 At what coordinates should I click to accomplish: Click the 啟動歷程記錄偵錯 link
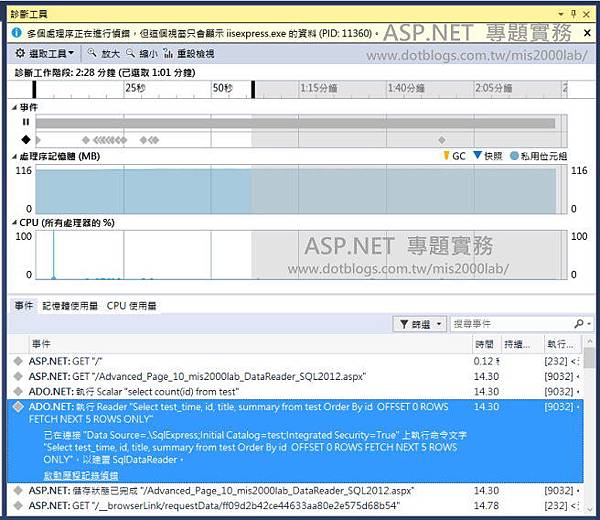[81, 476]
